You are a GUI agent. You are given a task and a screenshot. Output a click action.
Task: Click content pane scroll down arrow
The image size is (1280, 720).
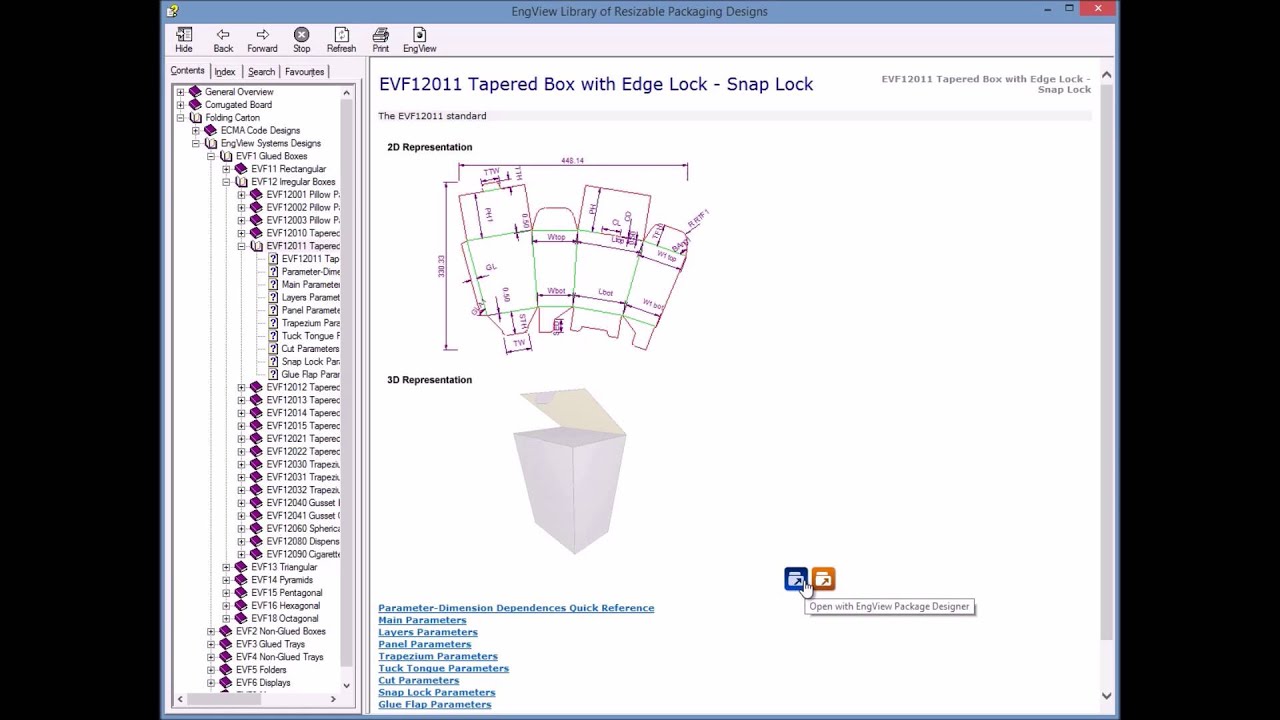[1106, 696]
